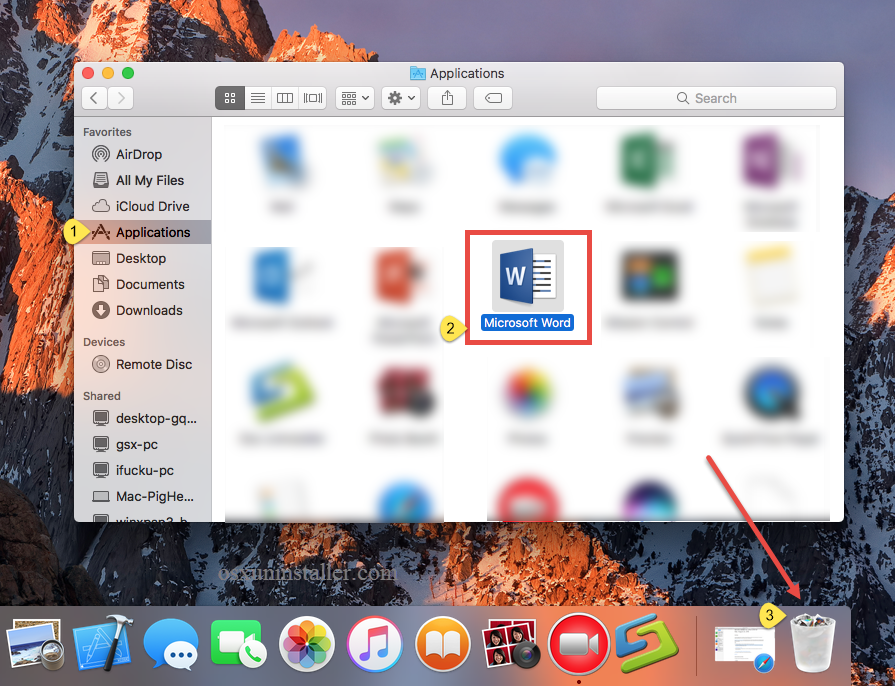This screenshot has height=686, width=895.
Task: Open Xcode from the Dock
Action: (102, 645)
